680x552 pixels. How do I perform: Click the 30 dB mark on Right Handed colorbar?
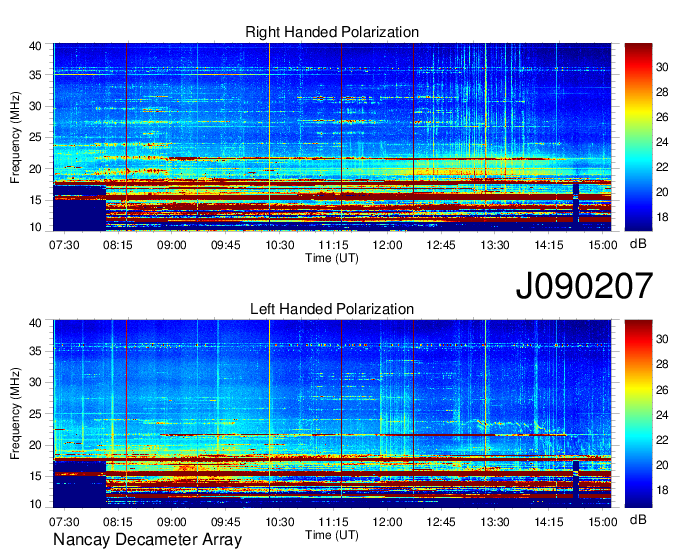[x=662, y=67]
